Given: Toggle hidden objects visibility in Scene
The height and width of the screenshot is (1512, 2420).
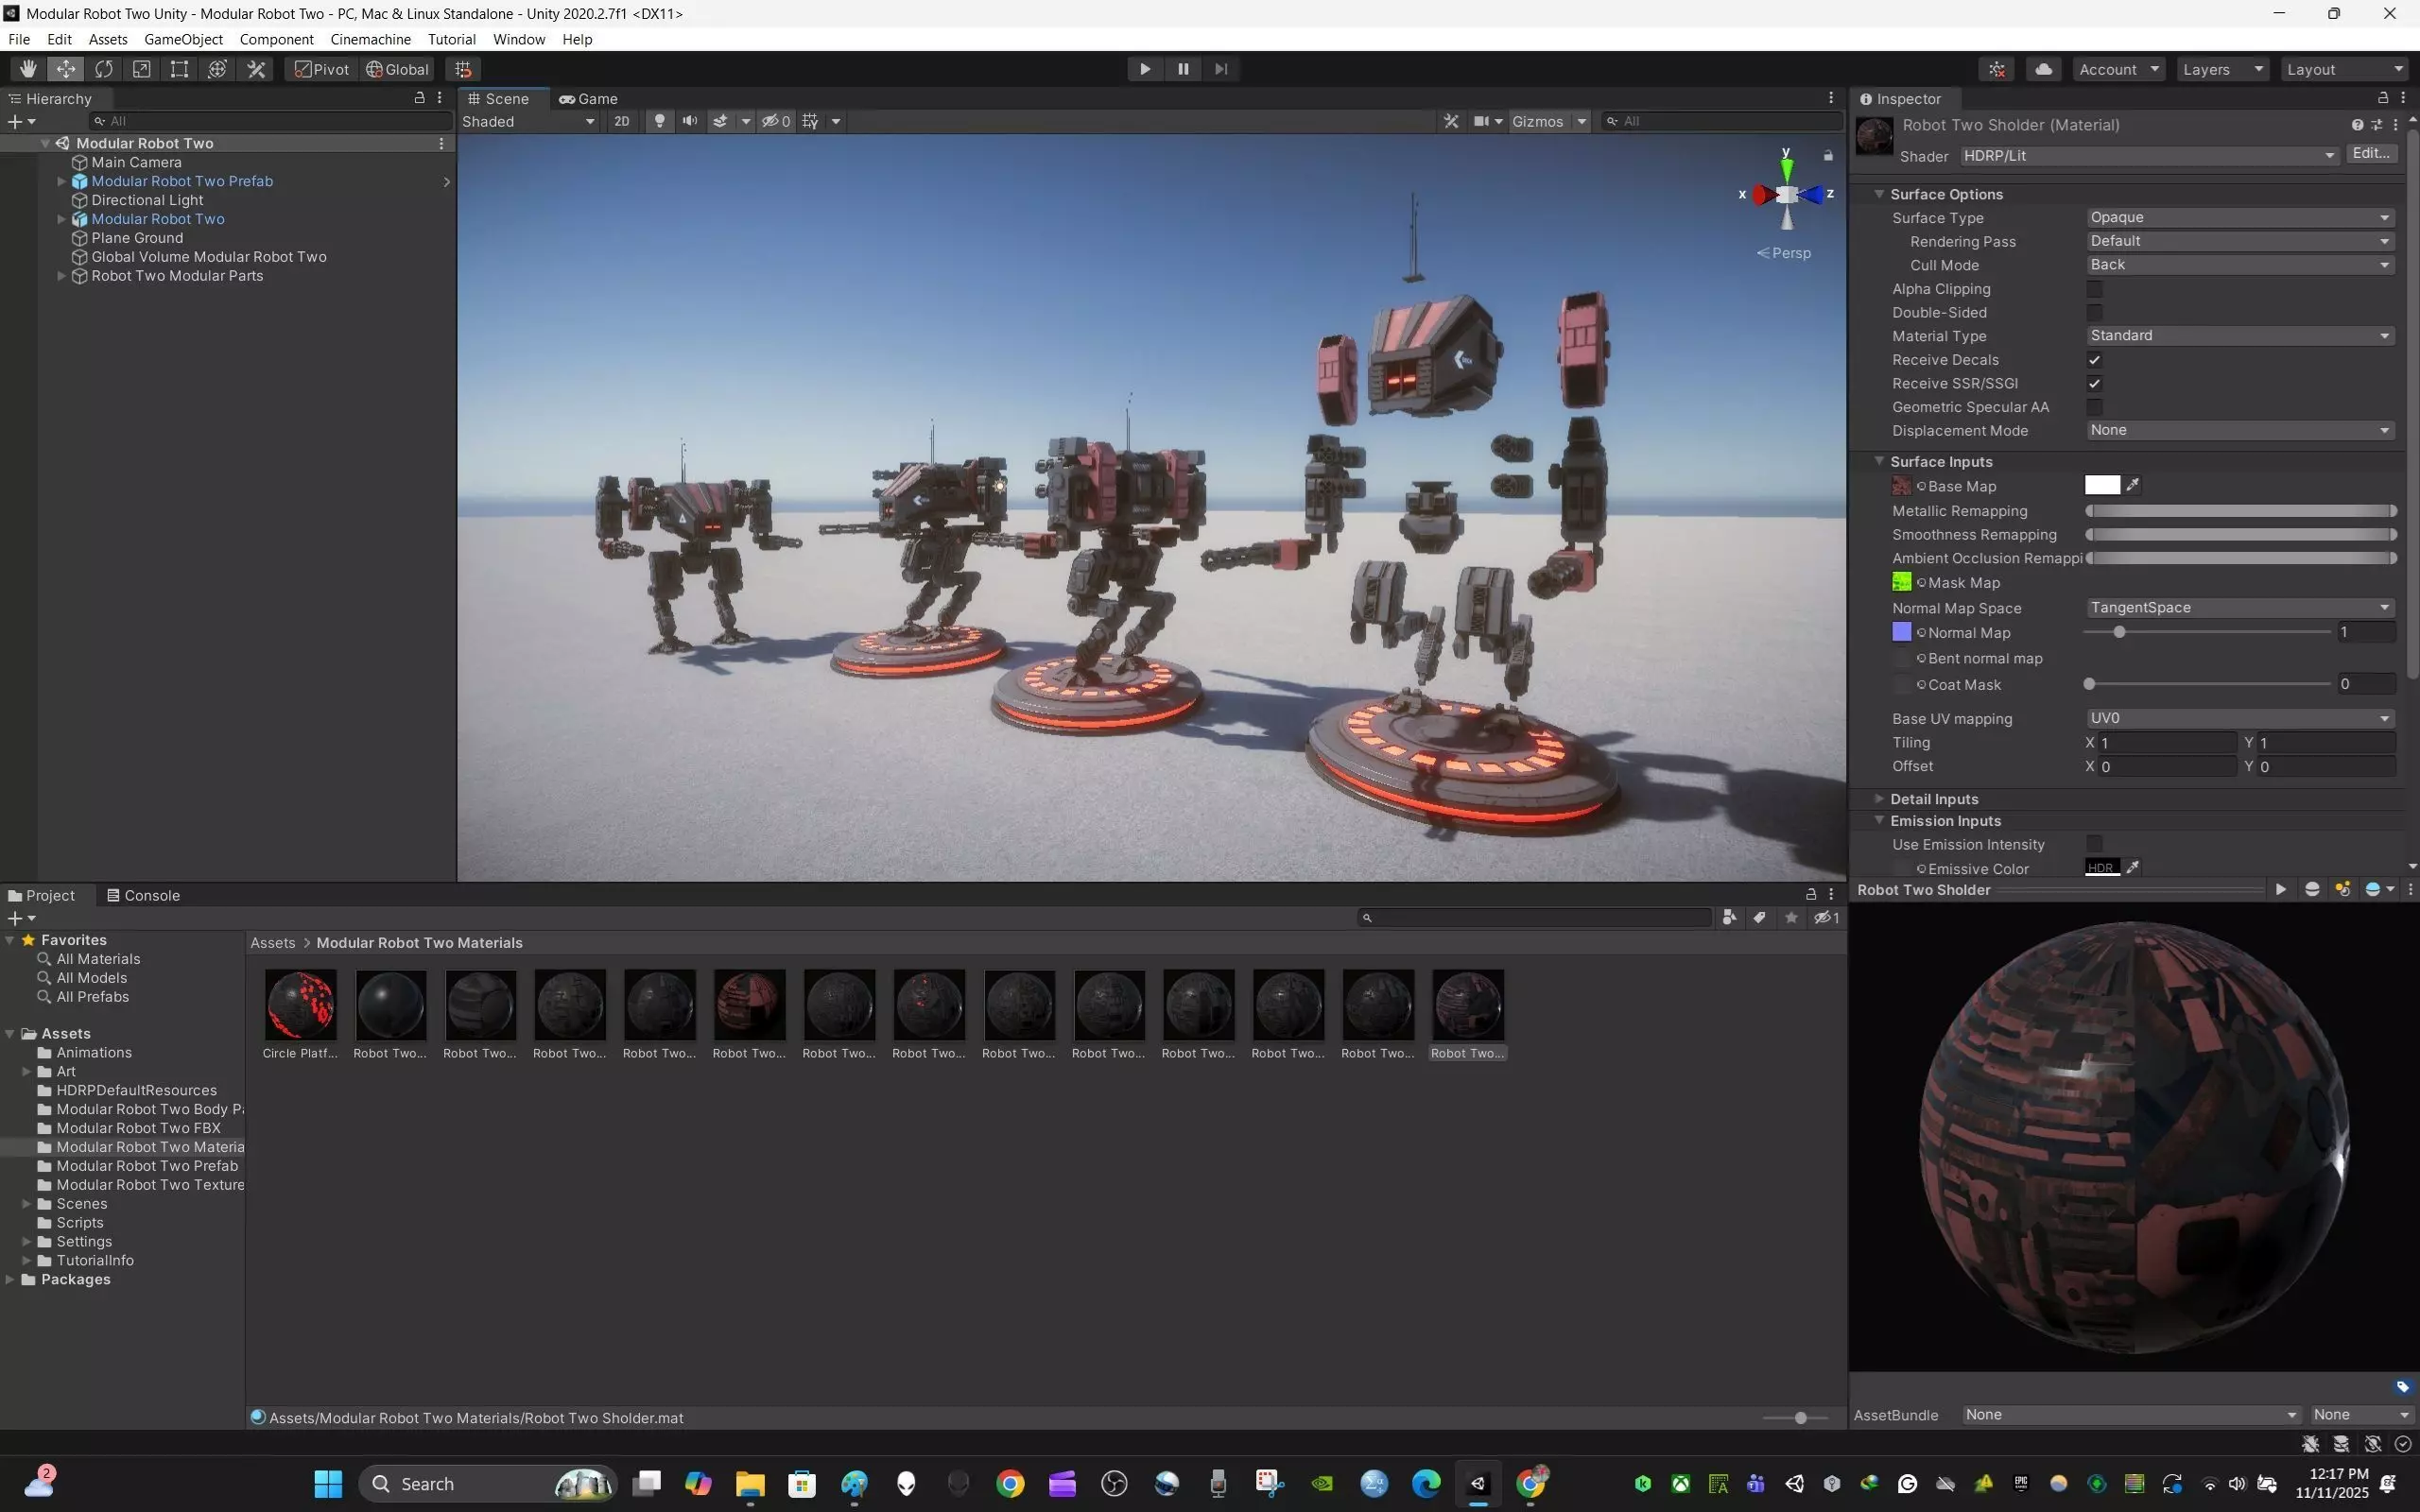Looking at the screenshot, I should (x=776, y=121).
